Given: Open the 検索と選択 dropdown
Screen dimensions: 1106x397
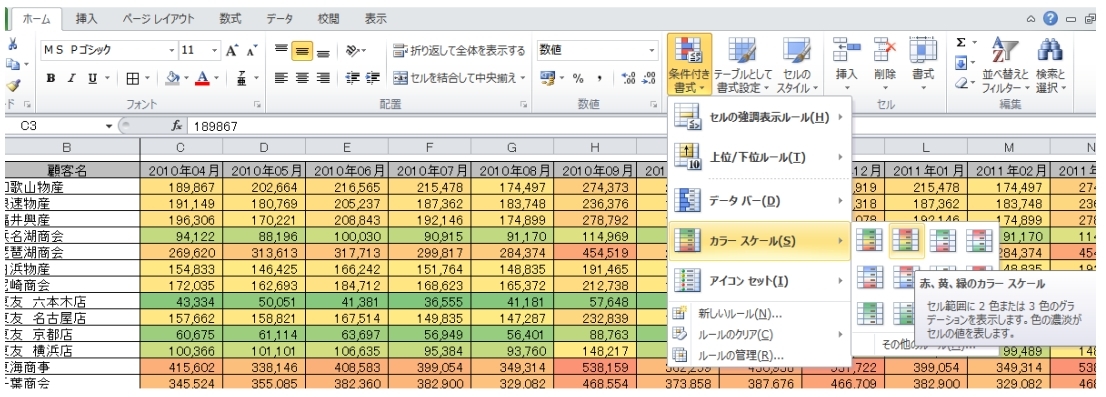Looking at the screenshot, I should [x=1051, y=64].
